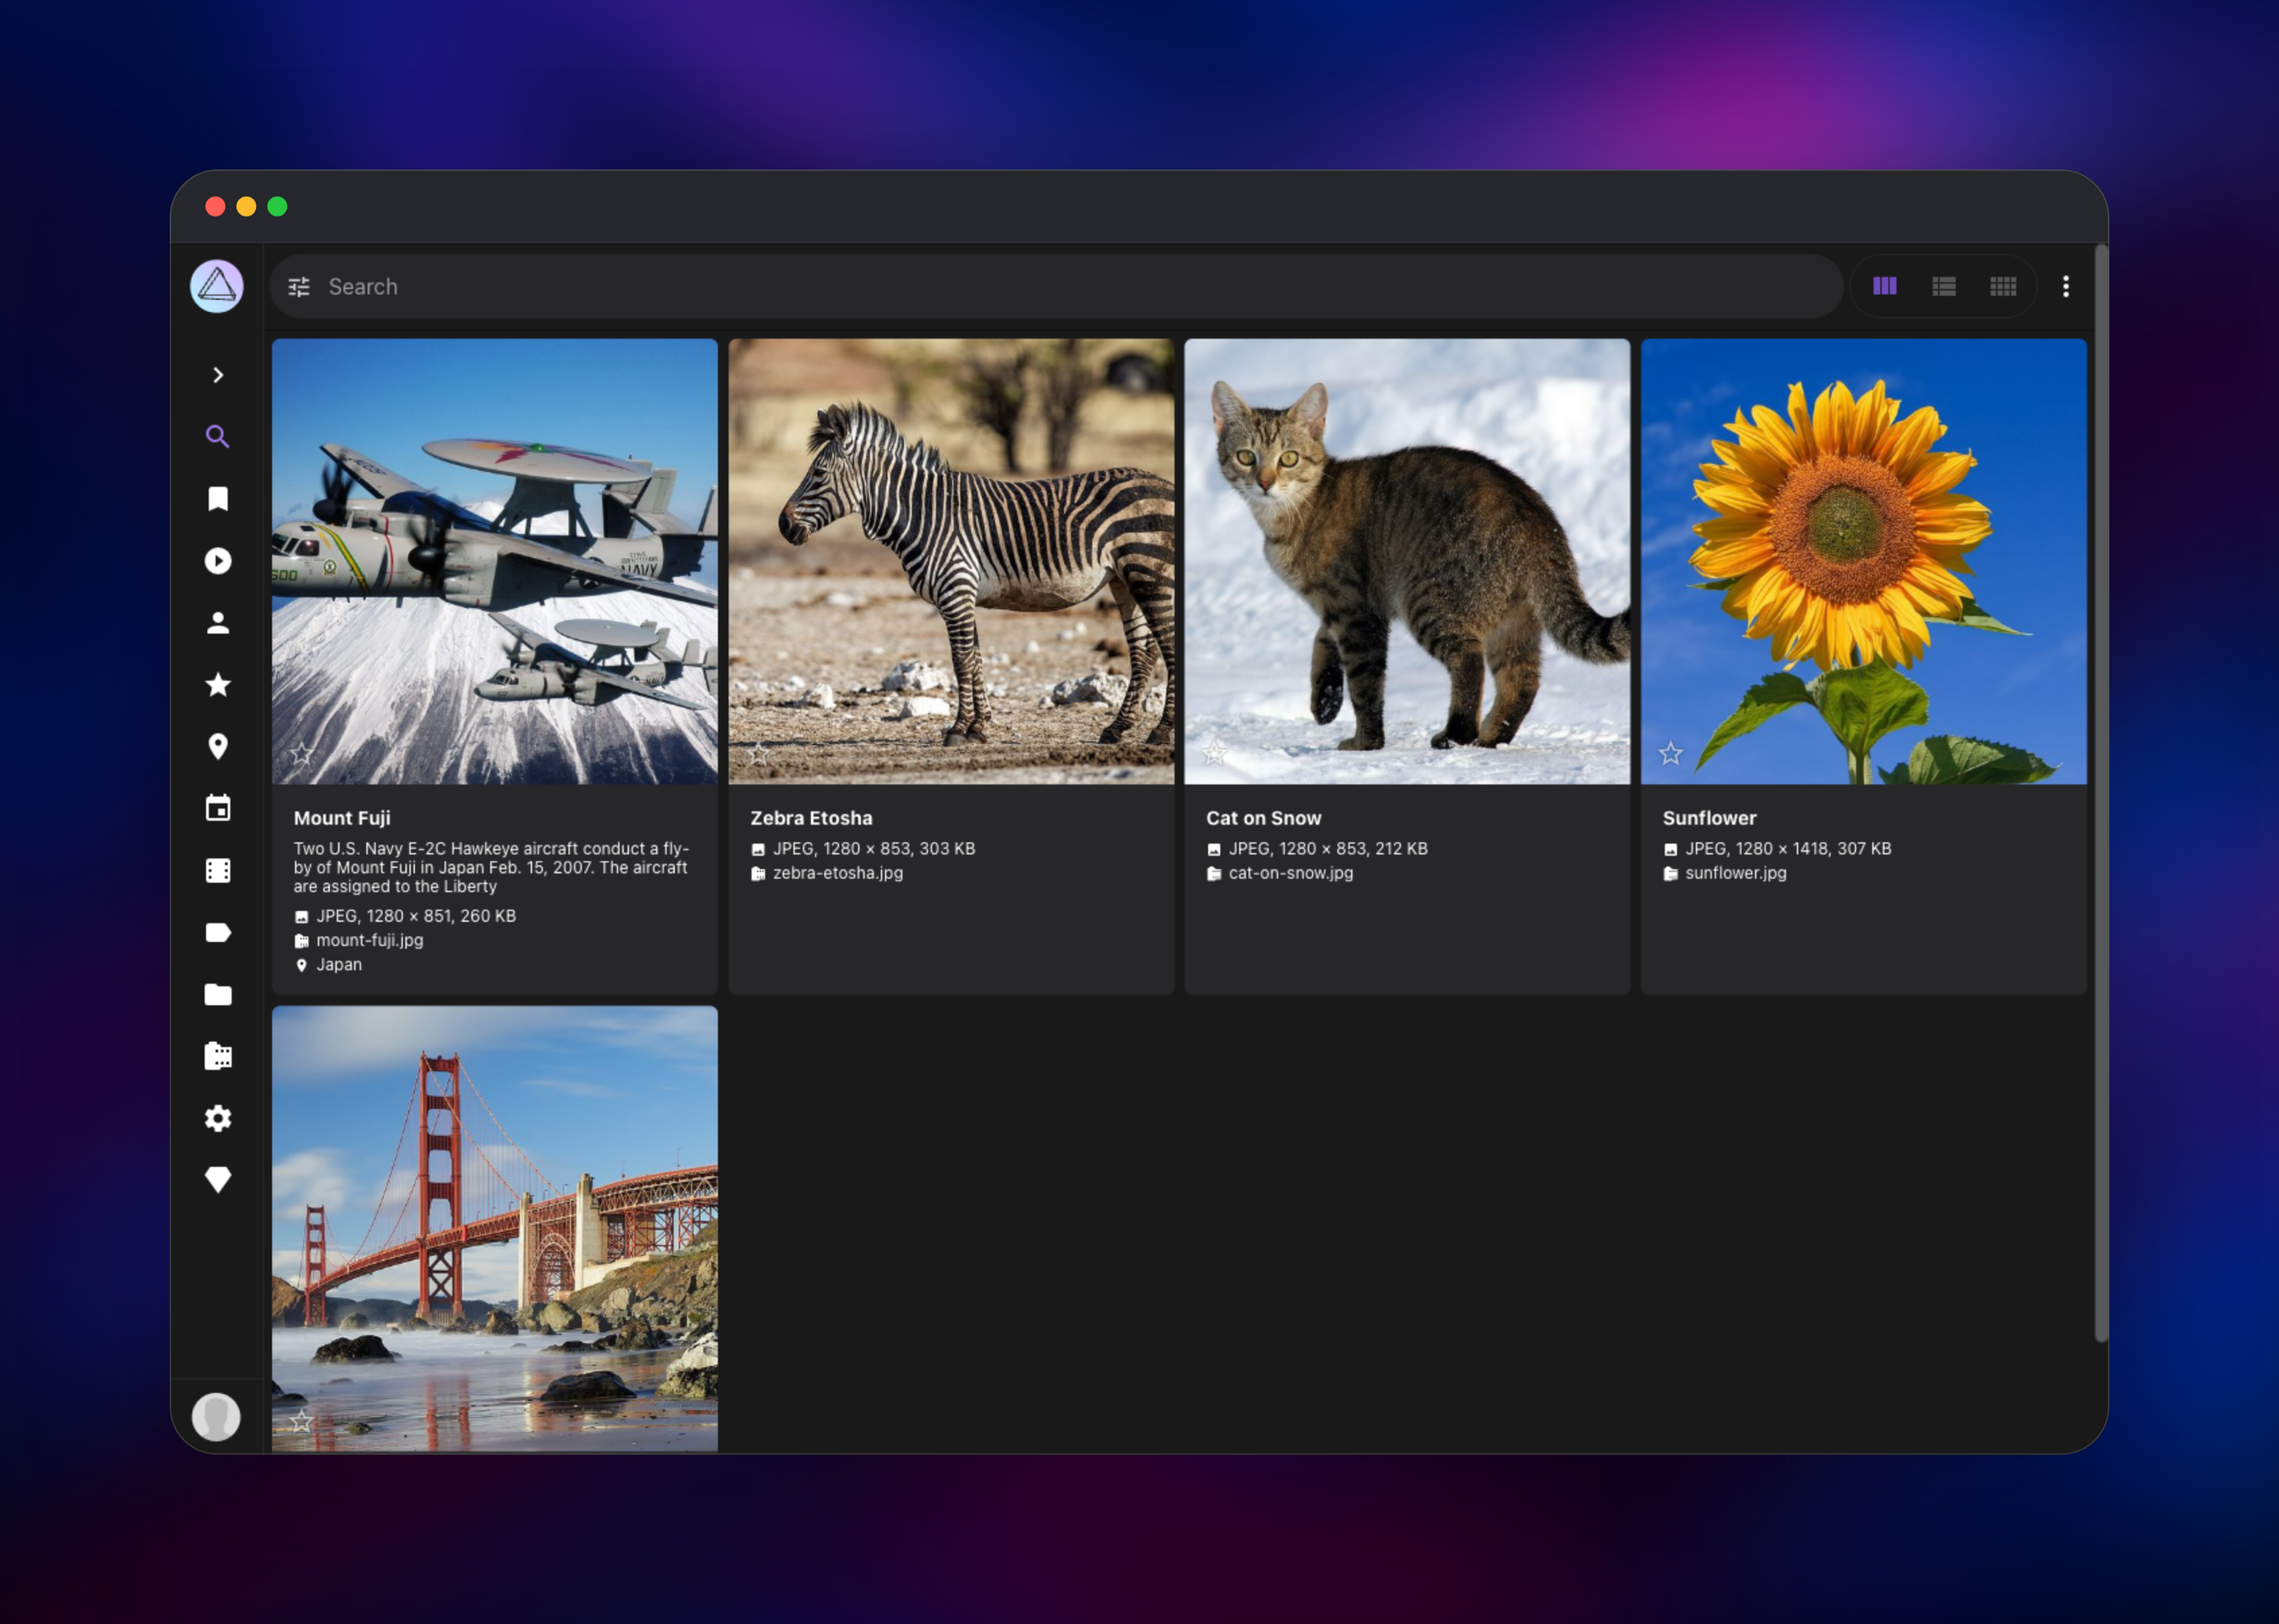The width and height of the screenshot is (2279, 1624).
Task: Favorite the Mount Fuji photo
Action: click(x=302, y=753)
